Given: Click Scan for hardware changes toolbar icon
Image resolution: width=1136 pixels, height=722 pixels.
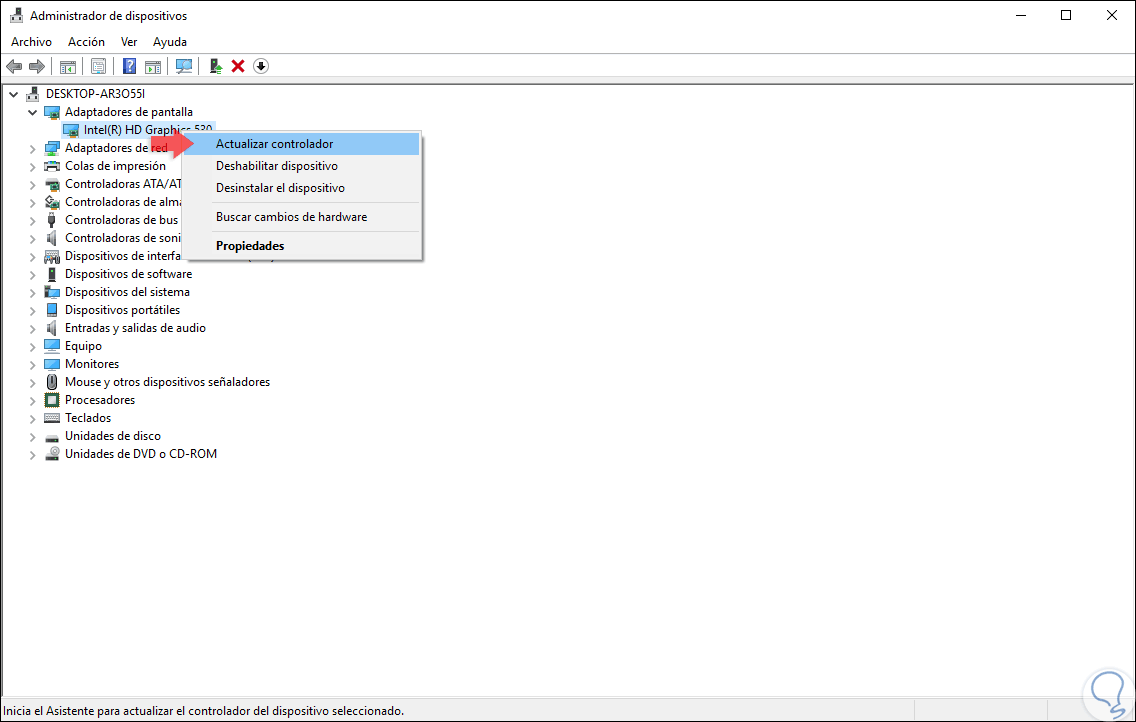Looking at the screenshot, I should pos(185,66).
